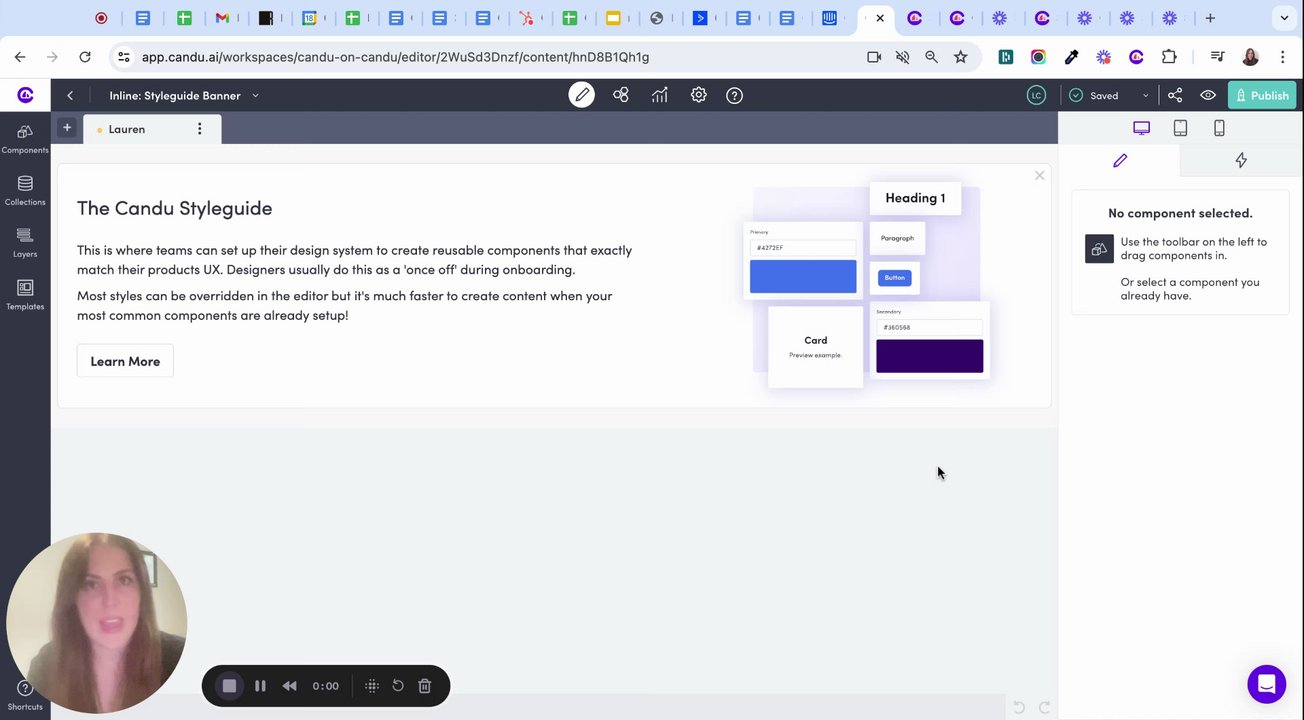Viewport: 1304px width, 720px height.
Task: Switch to tablet preview device
Action: (x=1180, y=128)
